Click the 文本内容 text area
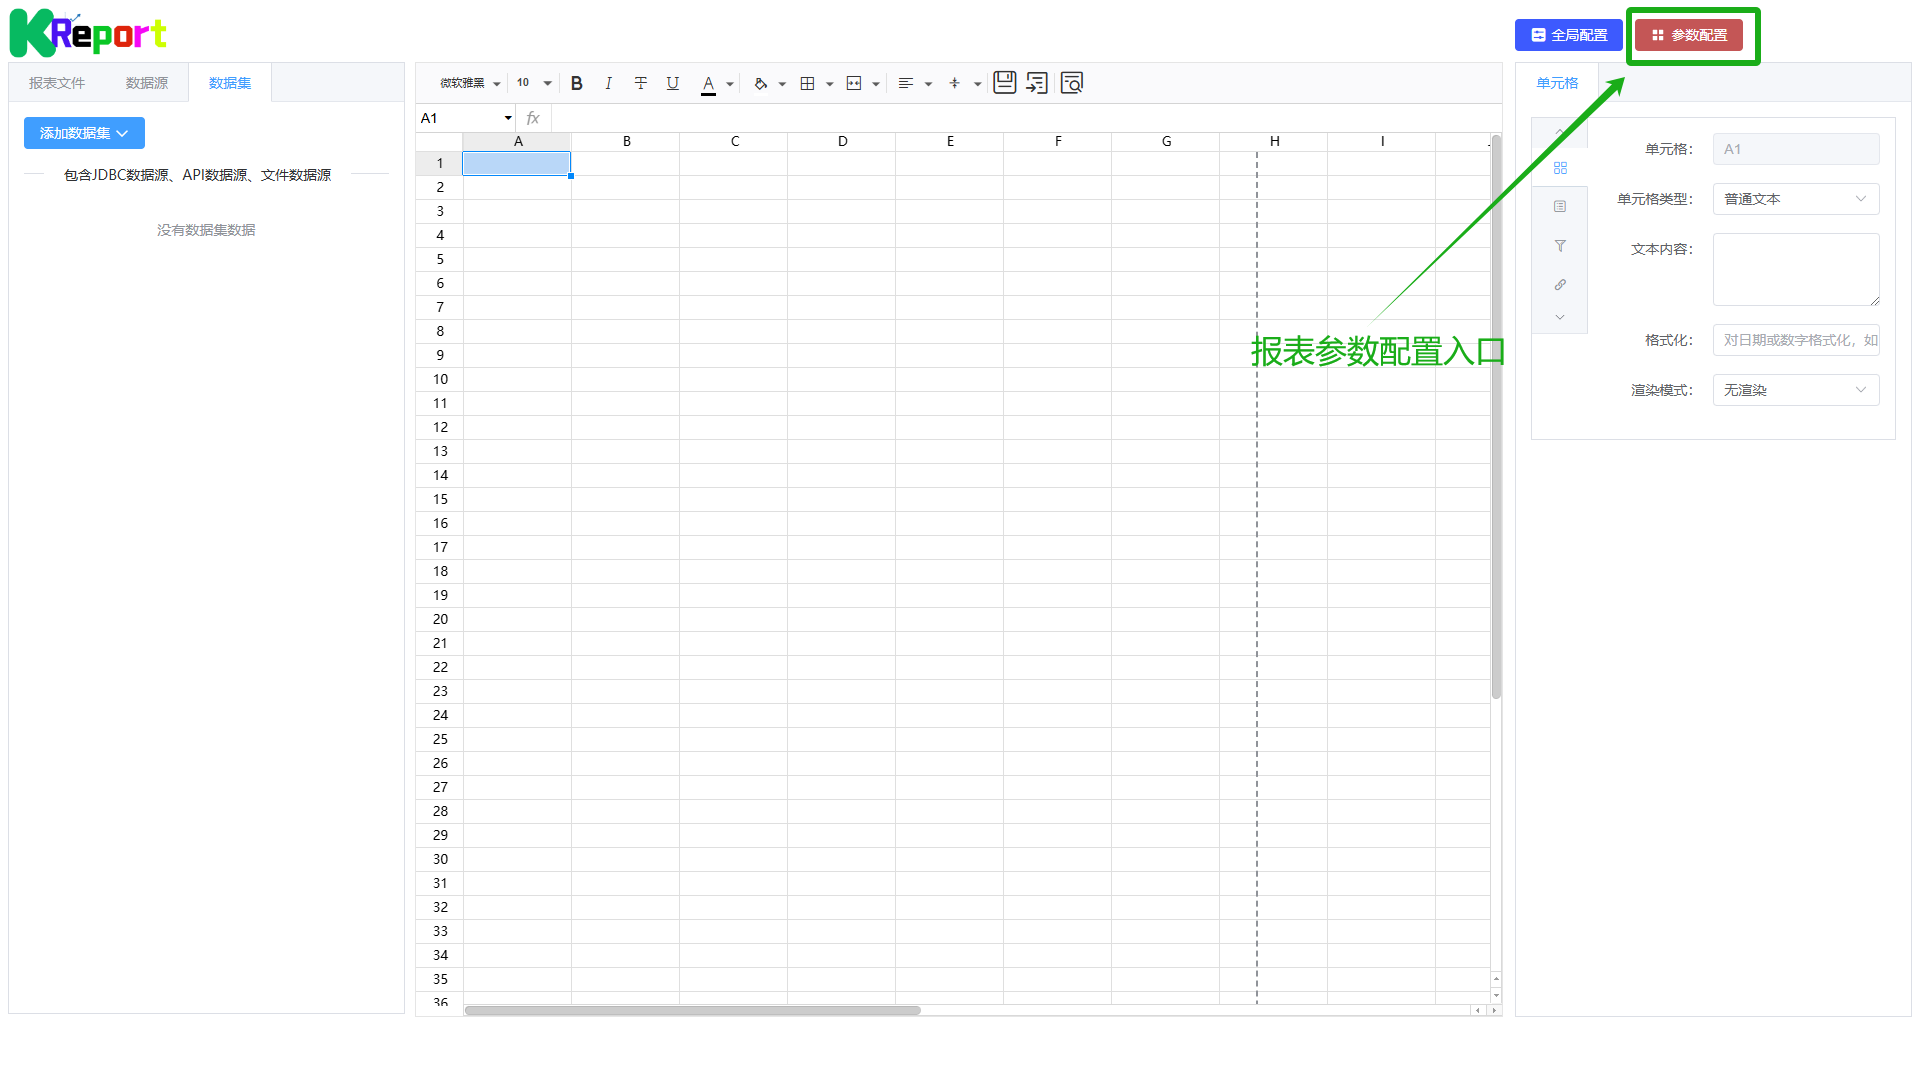 pos(1796,269)
